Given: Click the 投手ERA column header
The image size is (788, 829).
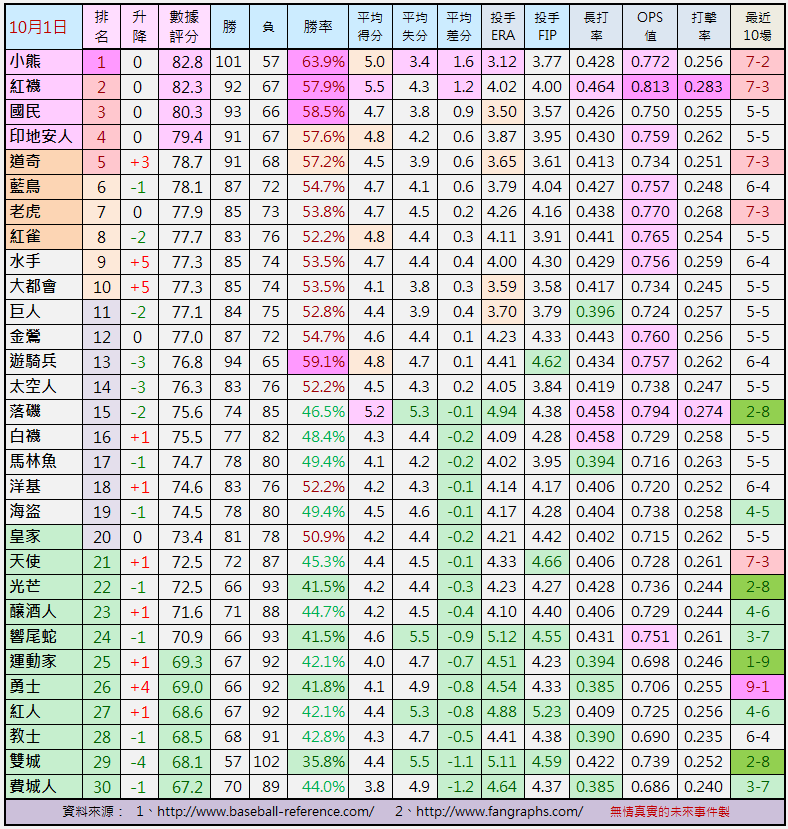Looking at the screenshot, I should click(503, 27).
